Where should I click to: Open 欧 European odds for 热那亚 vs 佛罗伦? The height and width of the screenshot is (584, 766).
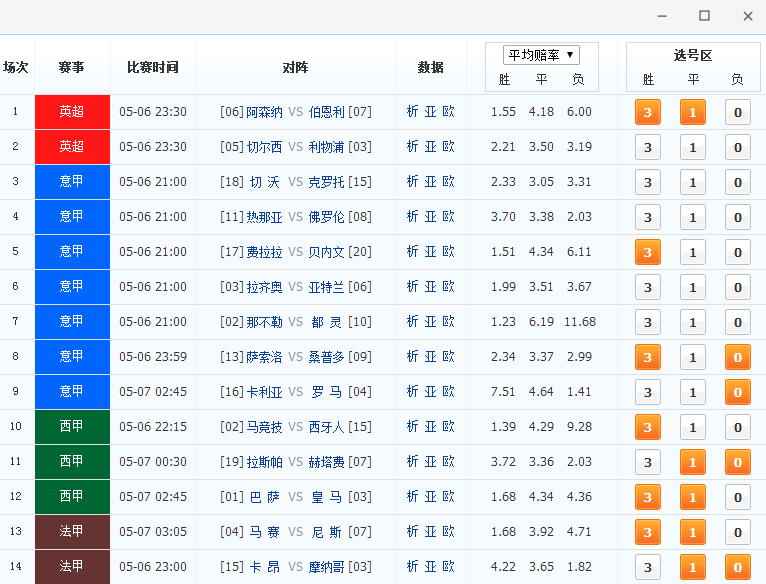(448, 216)
